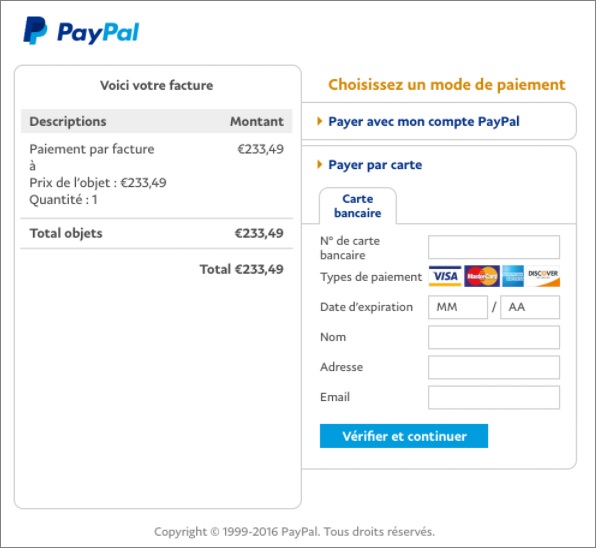Click the N° de carte bancaire field
596x548 pixels.
coord(494,247)
